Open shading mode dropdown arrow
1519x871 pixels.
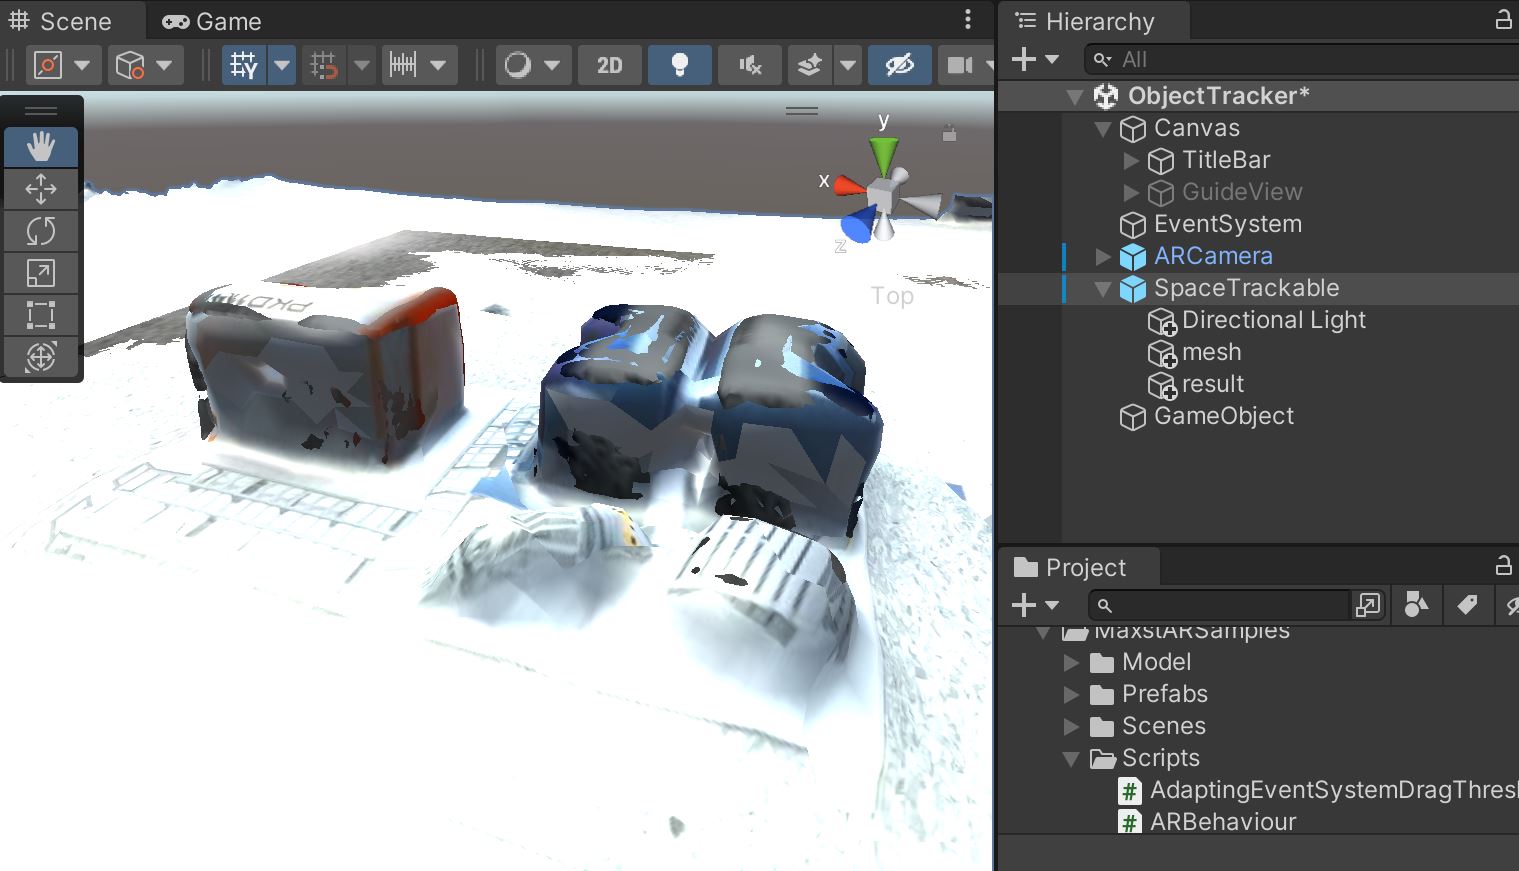[x=552, y=65]
